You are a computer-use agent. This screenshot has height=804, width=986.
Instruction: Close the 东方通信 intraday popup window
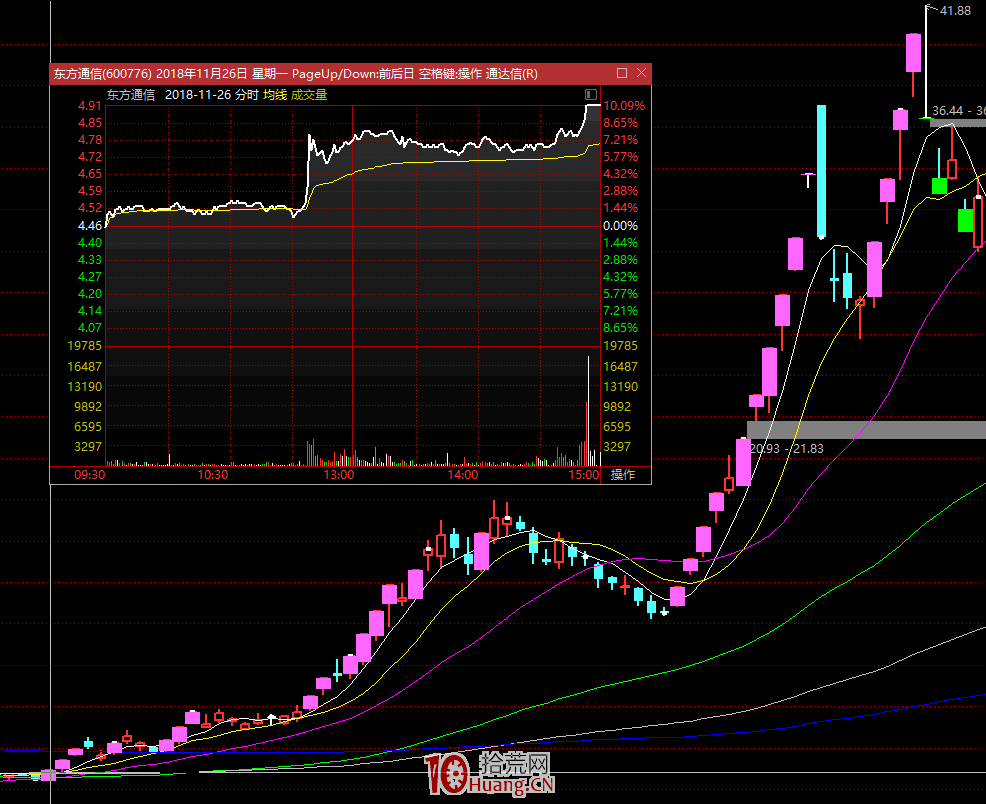click(x=641, y=73)
